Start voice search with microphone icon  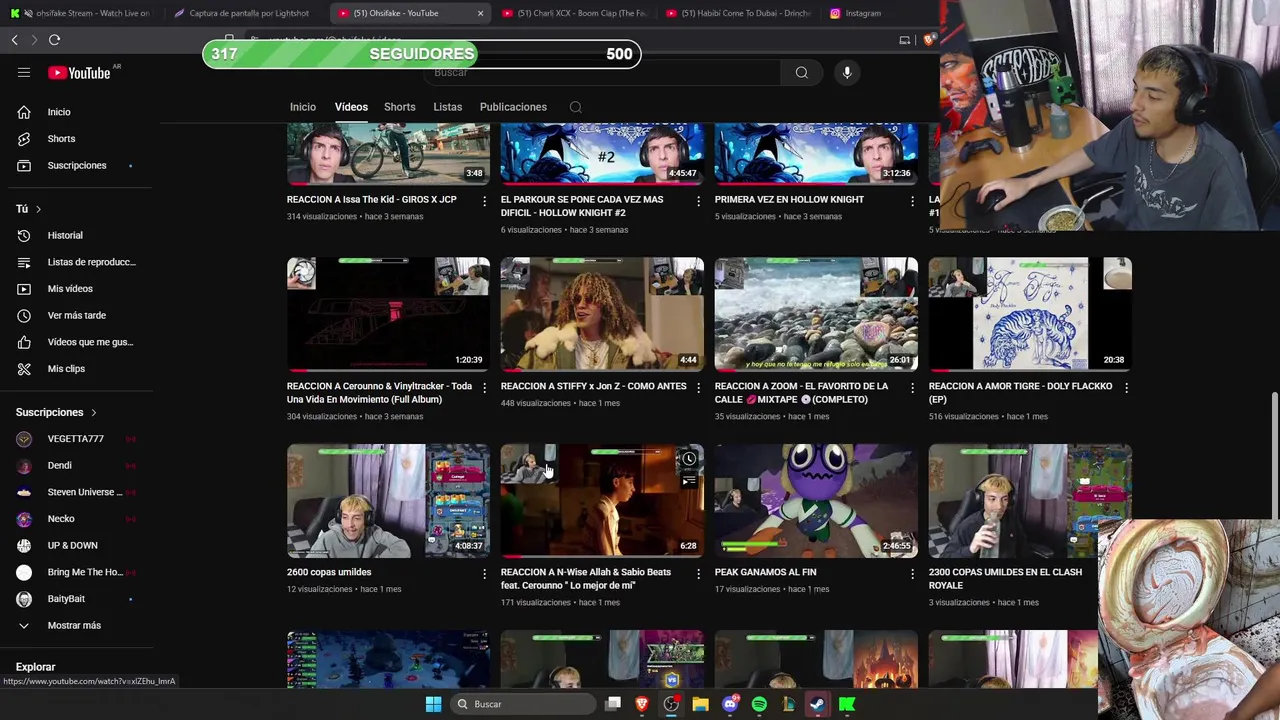click(847, 72)
